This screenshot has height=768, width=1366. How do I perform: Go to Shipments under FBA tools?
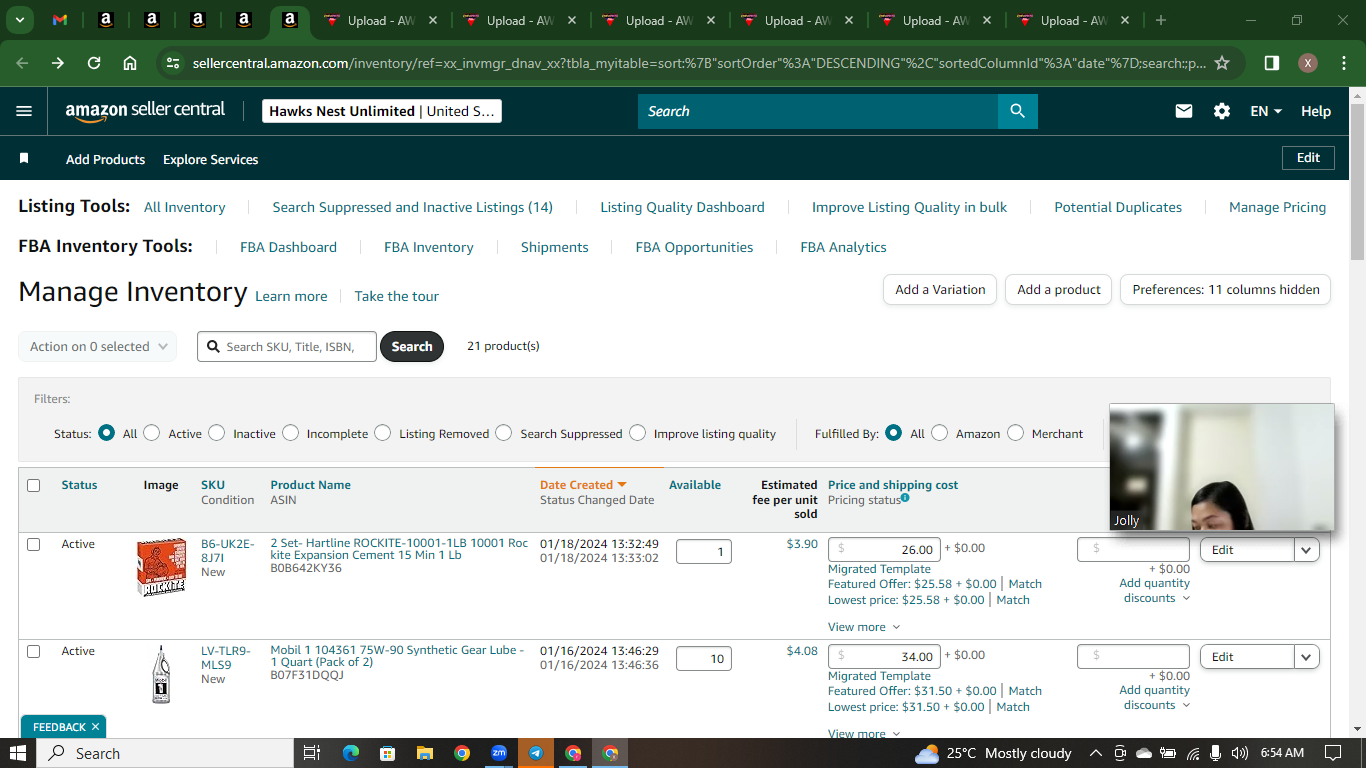pyautogui.click(x=555, y=247)
